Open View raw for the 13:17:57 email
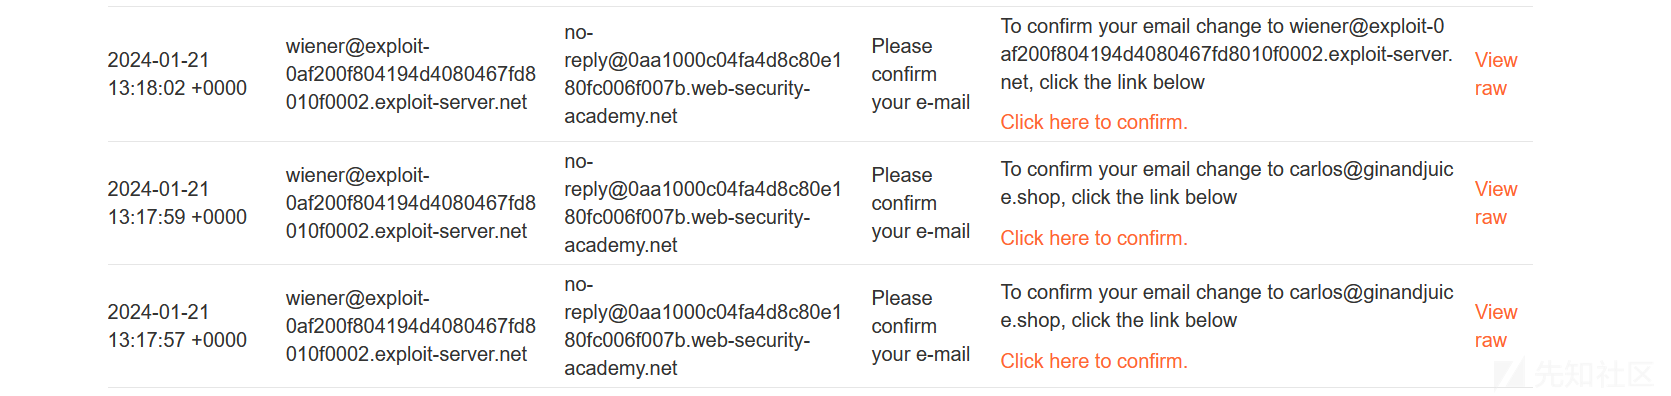The height and width of the screenshot is (396, 1671). coord(1495,326)
